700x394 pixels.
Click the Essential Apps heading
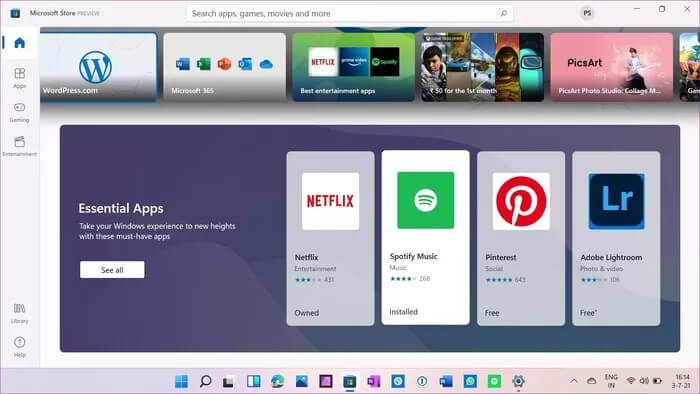(121, 208)
